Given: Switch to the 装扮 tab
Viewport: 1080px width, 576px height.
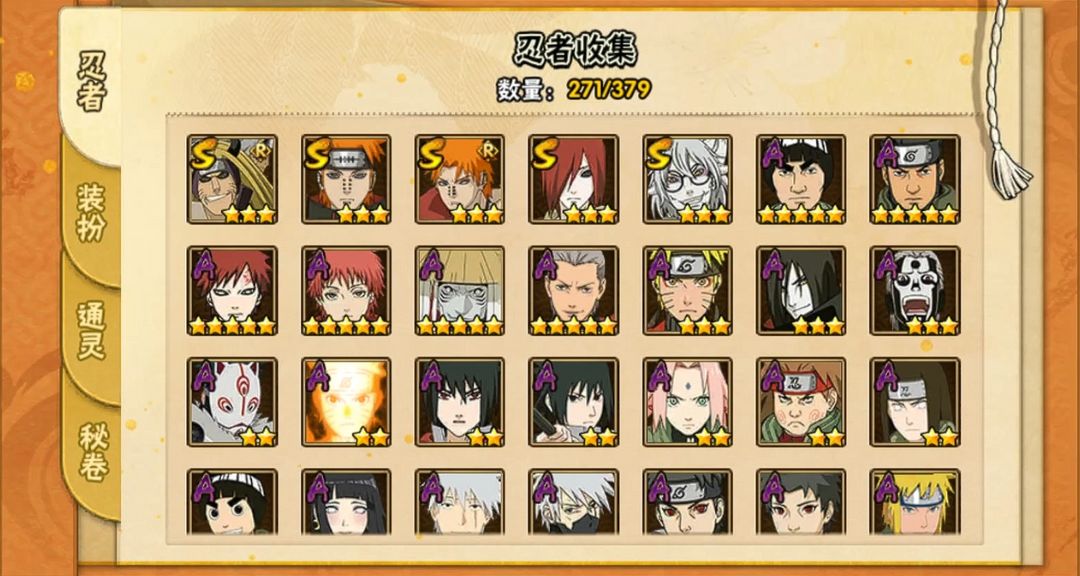Looking at the screenshot, I should 91,212.
